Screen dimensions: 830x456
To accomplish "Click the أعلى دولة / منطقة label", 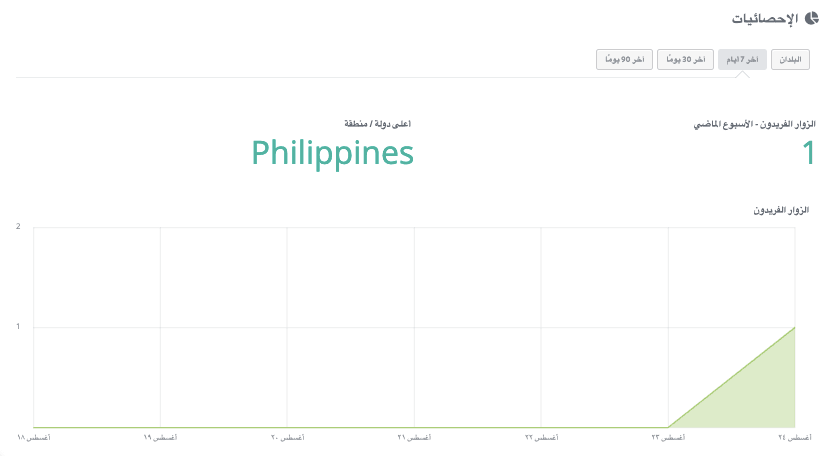I will 377,123.
